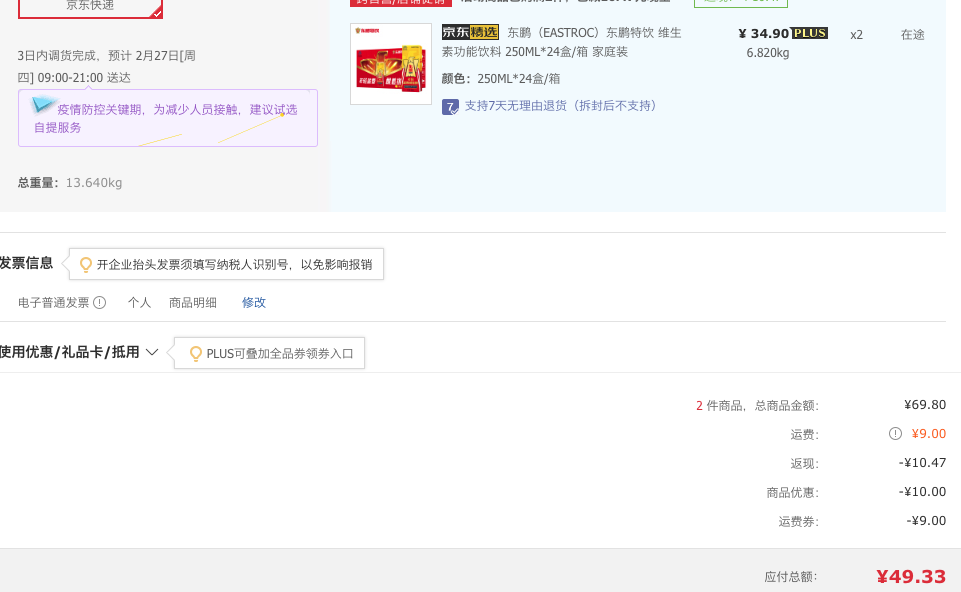Viewport: 961px width, 592px height.
Task: Open PLUS可叠加全品券领券入口 link
Action: coord(279,354)
